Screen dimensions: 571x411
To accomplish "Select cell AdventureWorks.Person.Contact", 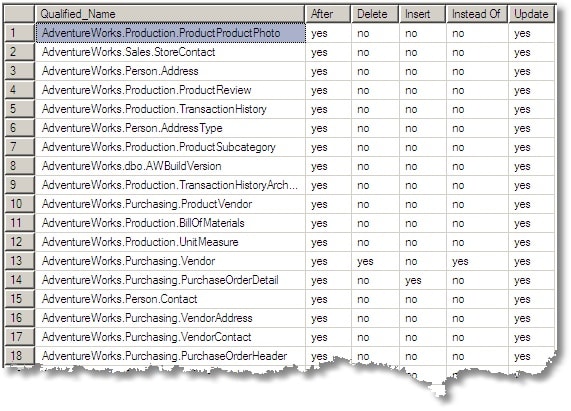I will click(170, 299).
